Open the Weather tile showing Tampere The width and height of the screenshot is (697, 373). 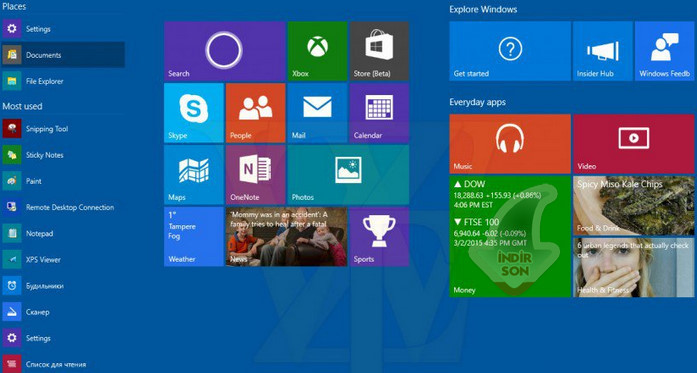pyautogui.click(x=194, y=237)
